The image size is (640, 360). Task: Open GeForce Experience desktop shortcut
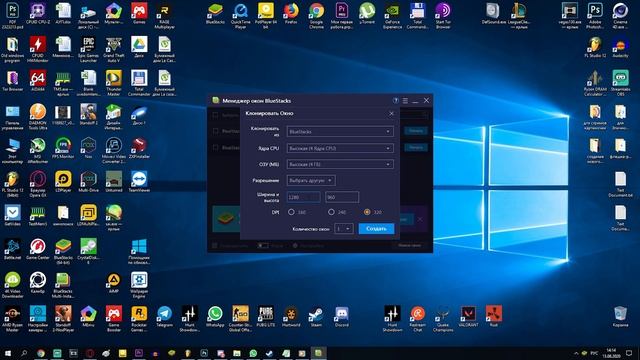tap(392, 16)
